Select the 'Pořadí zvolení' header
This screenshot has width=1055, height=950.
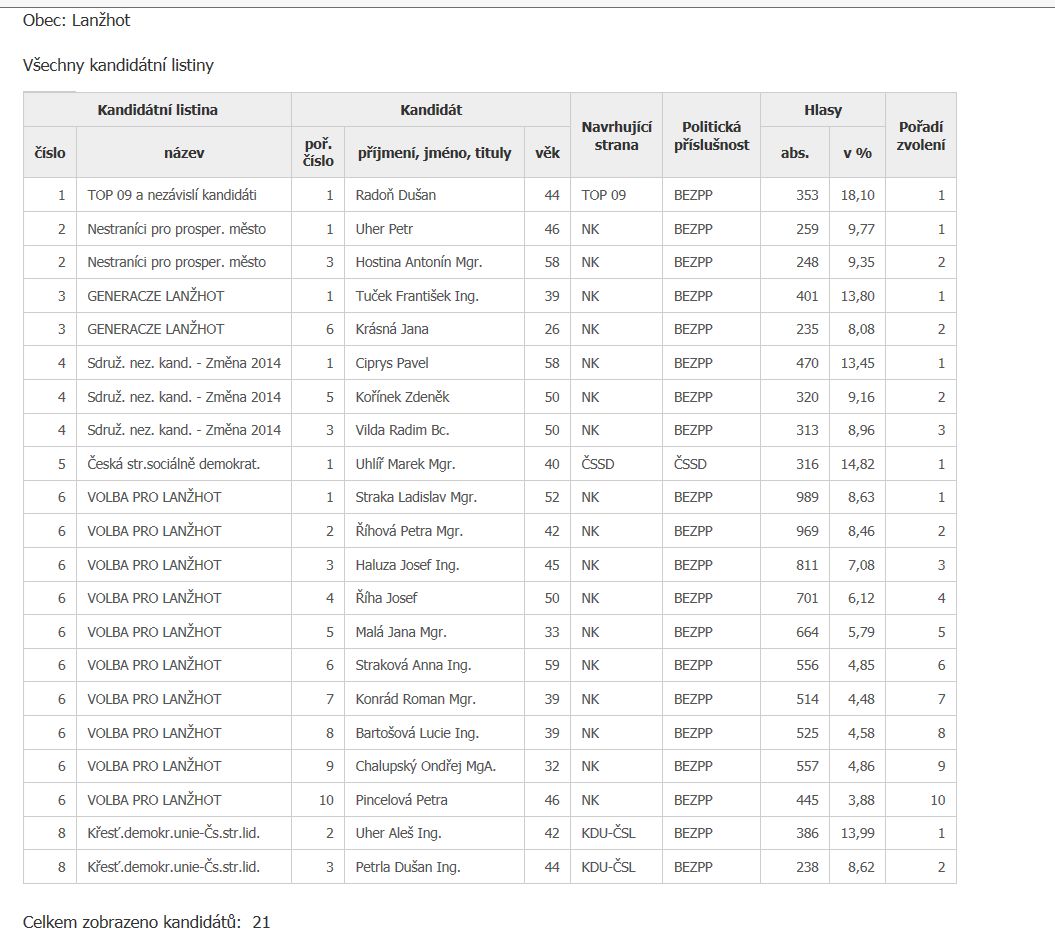pos(920,136)
